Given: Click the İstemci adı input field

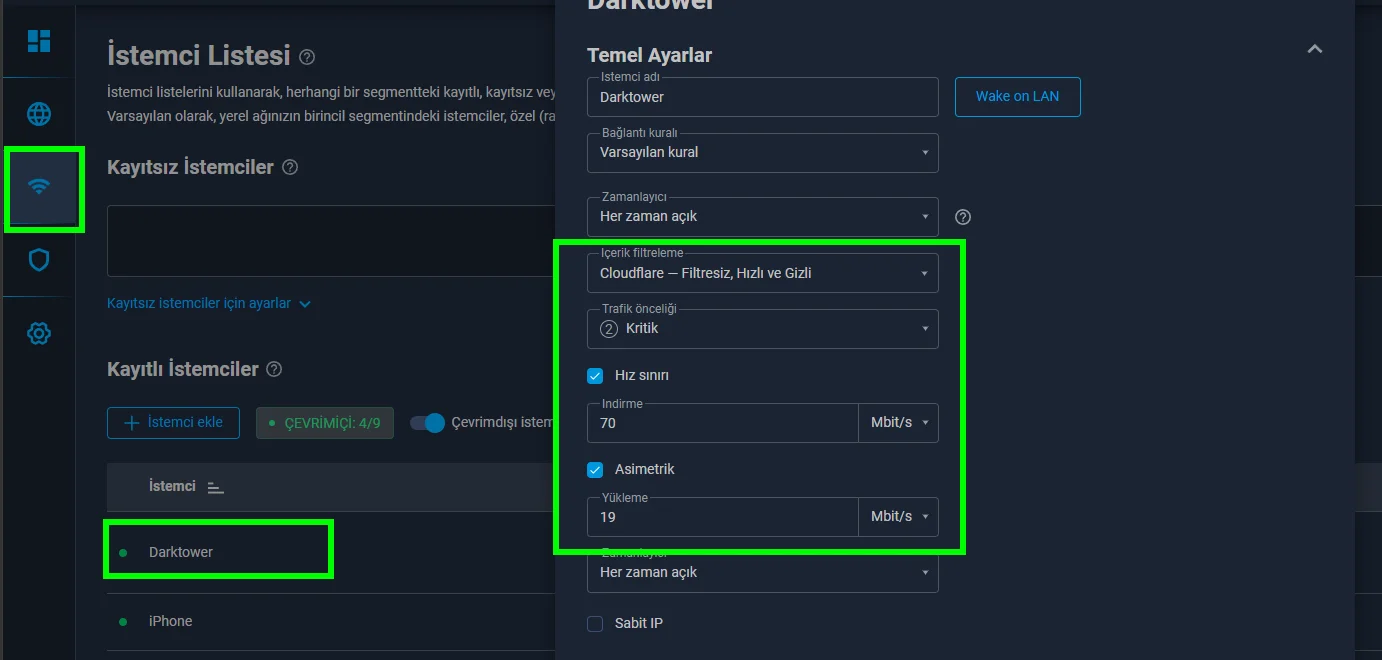Looking at the screenshot, I should click(763, 97).
